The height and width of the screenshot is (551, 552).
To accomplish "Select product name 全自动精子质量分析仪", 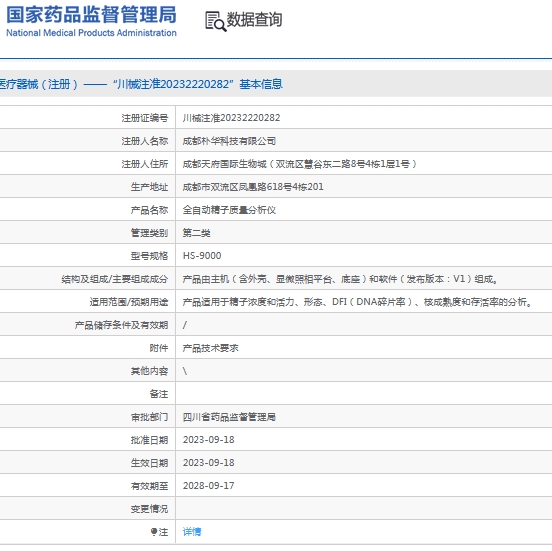I will point(229,210).
